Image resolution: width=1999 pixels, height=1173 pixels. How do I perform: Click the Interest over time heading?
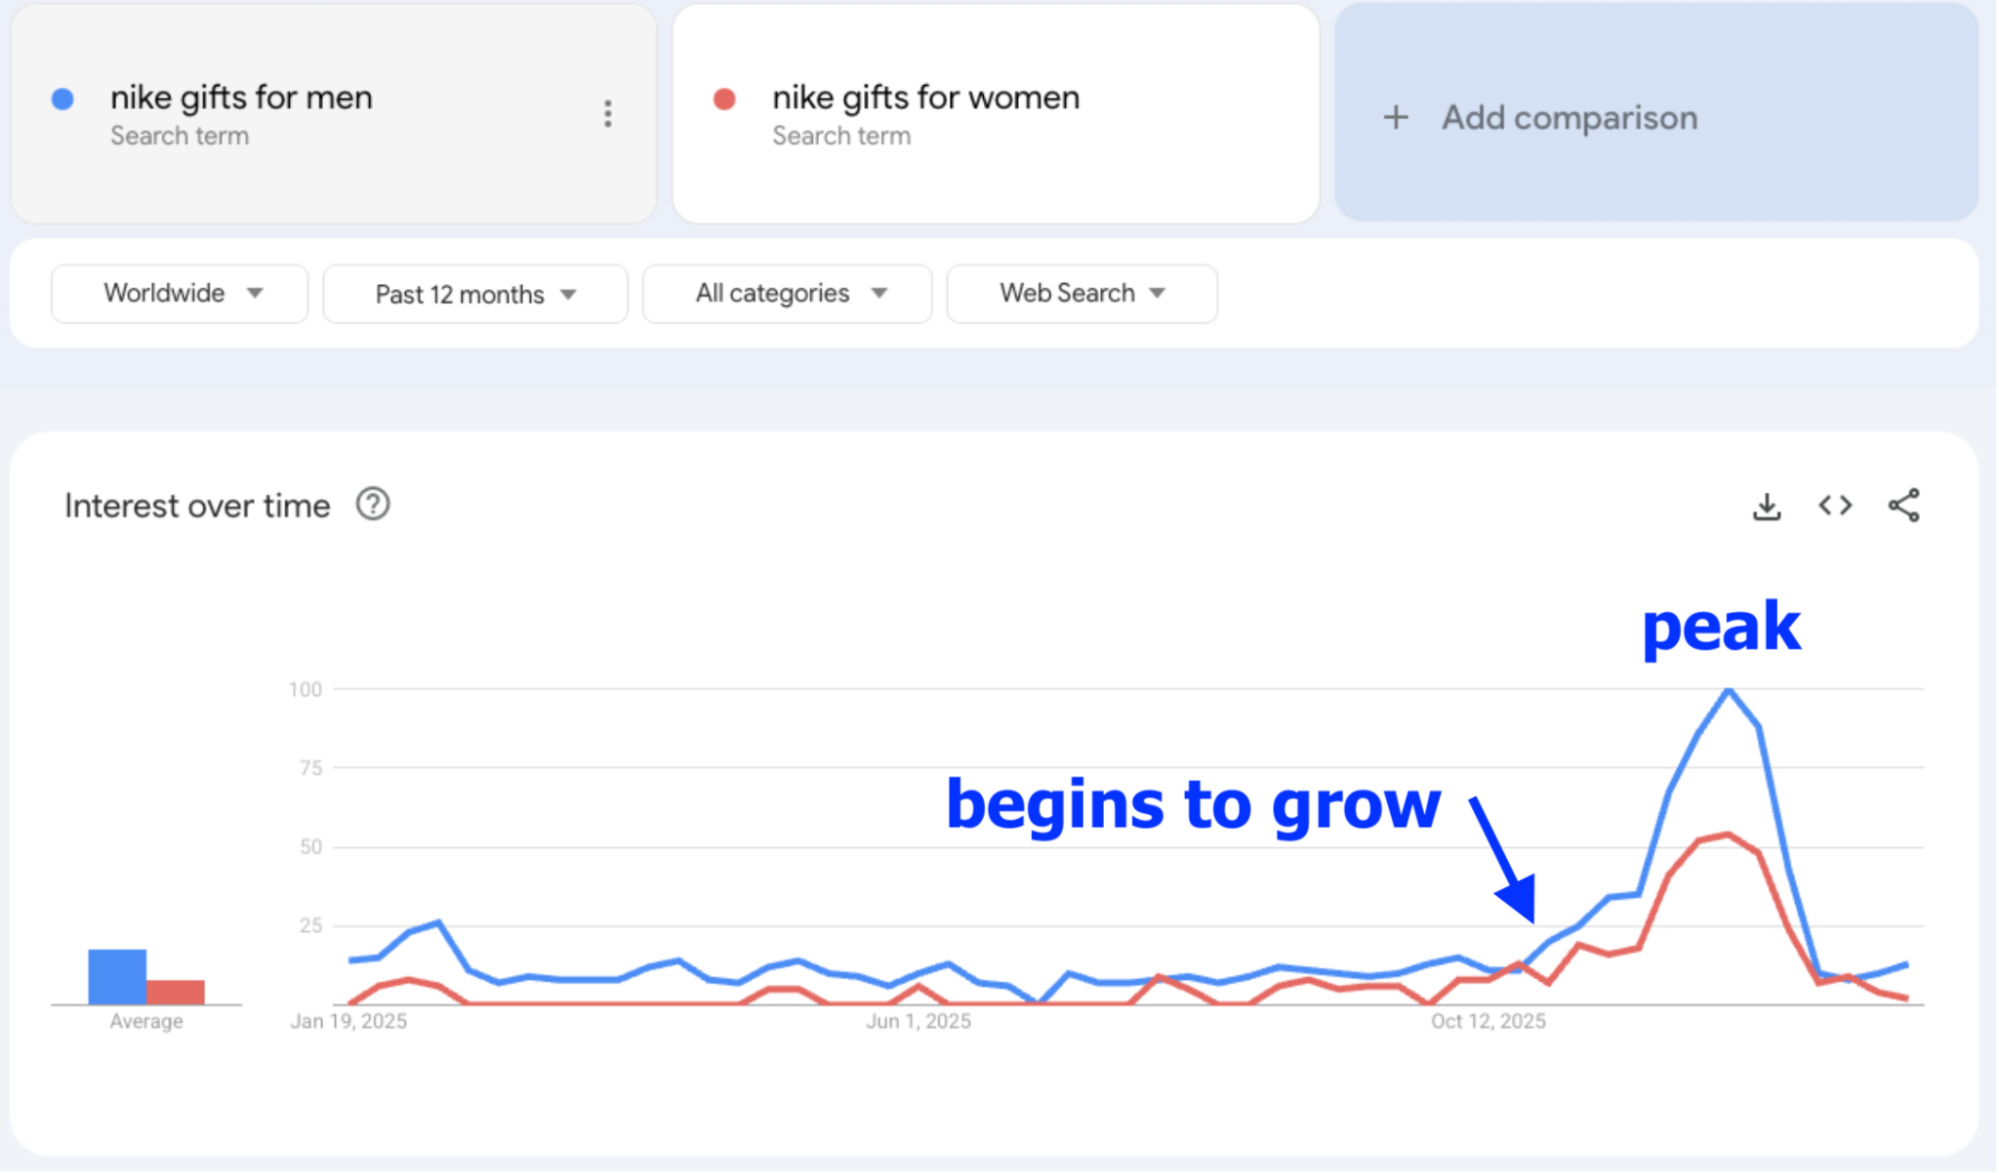click(196, 505)
